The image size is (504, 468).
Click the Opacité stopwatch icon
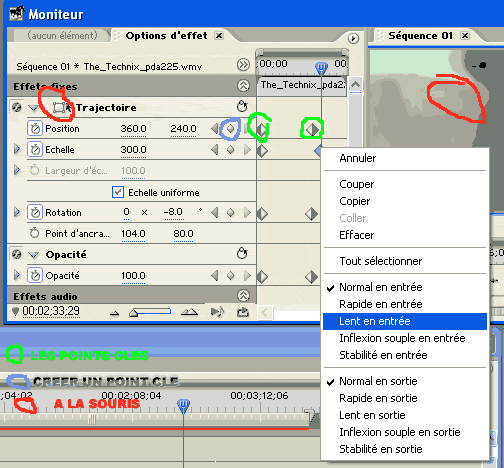click(x=35, y=276)
